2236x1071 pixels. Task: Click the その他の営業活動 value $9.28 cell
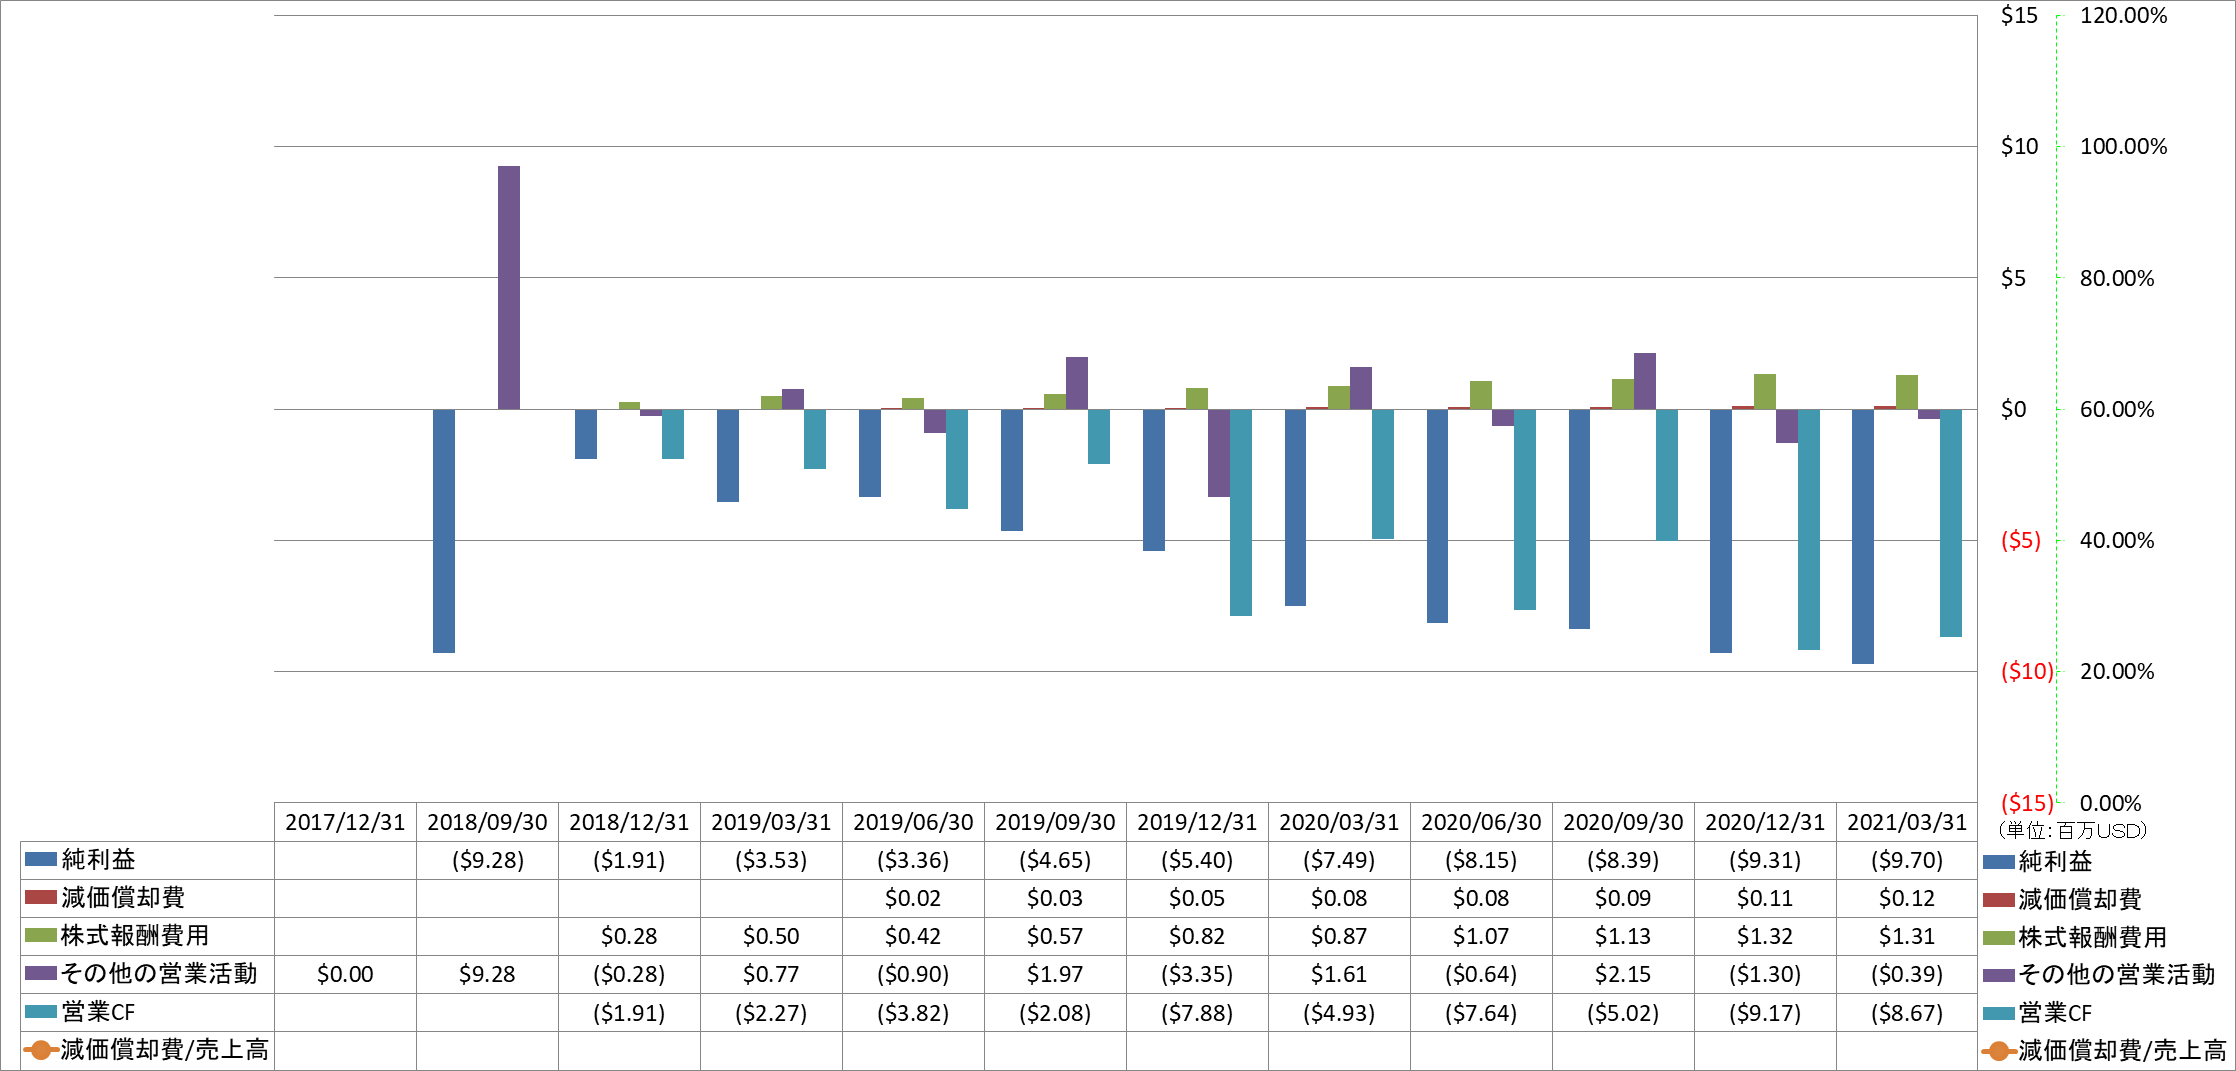487,974
